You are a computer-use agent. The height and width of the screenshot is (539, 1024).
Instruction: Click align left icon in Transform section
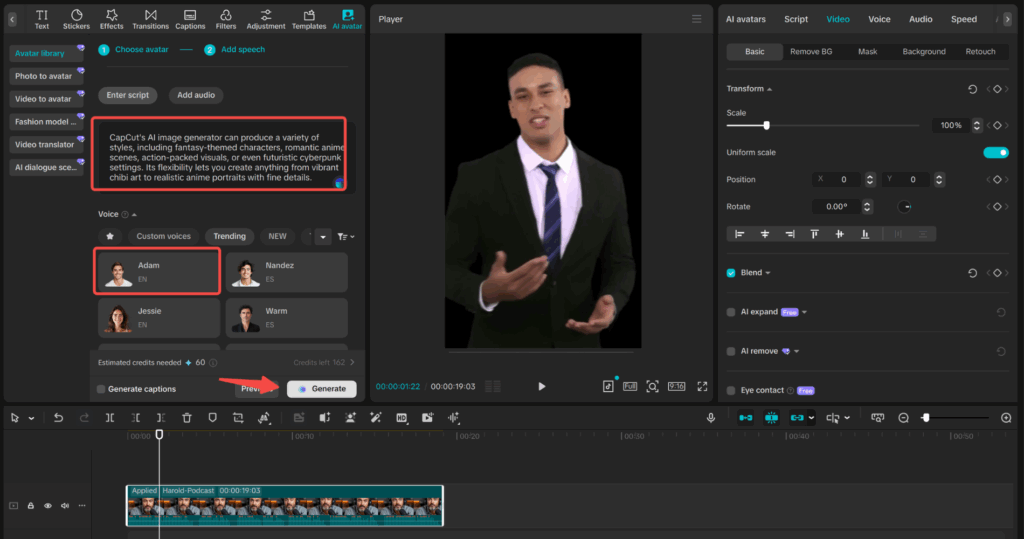coord(739,234)
